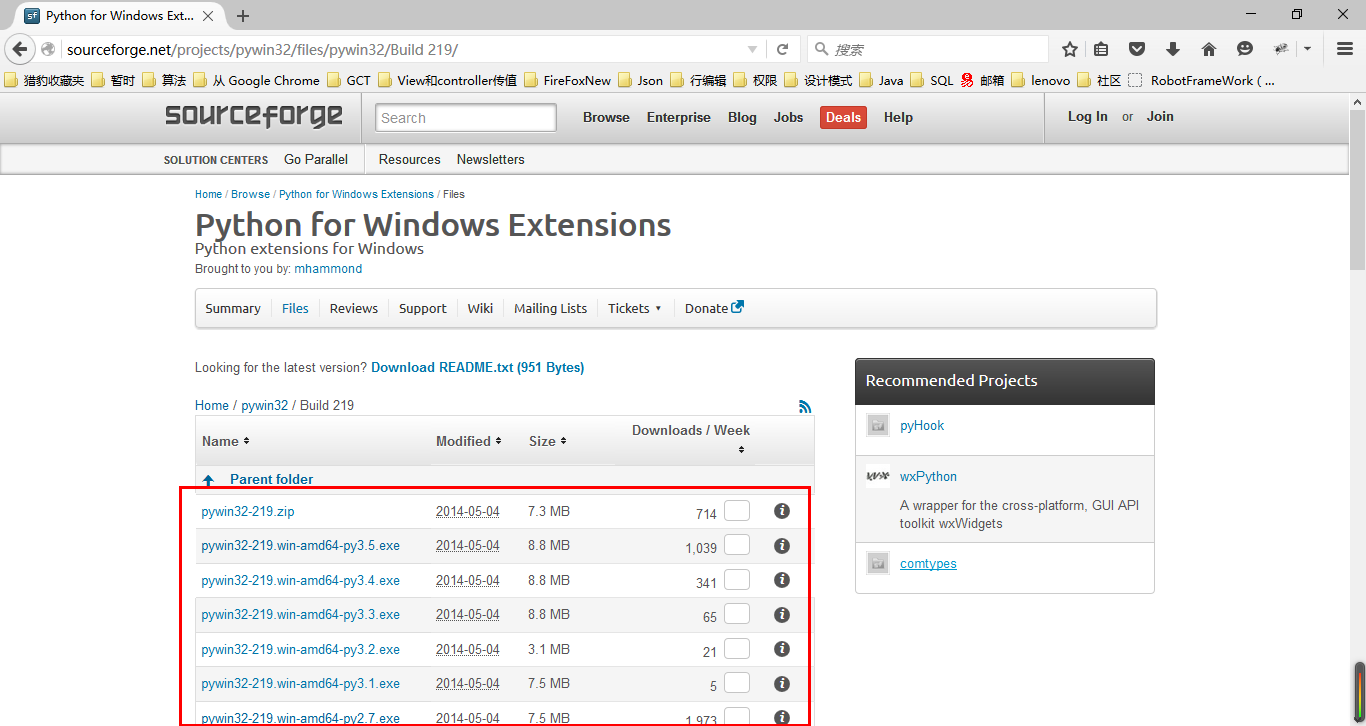Click the SourceForge Search input field
Viewport: 1366px width, 726px height.
tap(466, 117)
